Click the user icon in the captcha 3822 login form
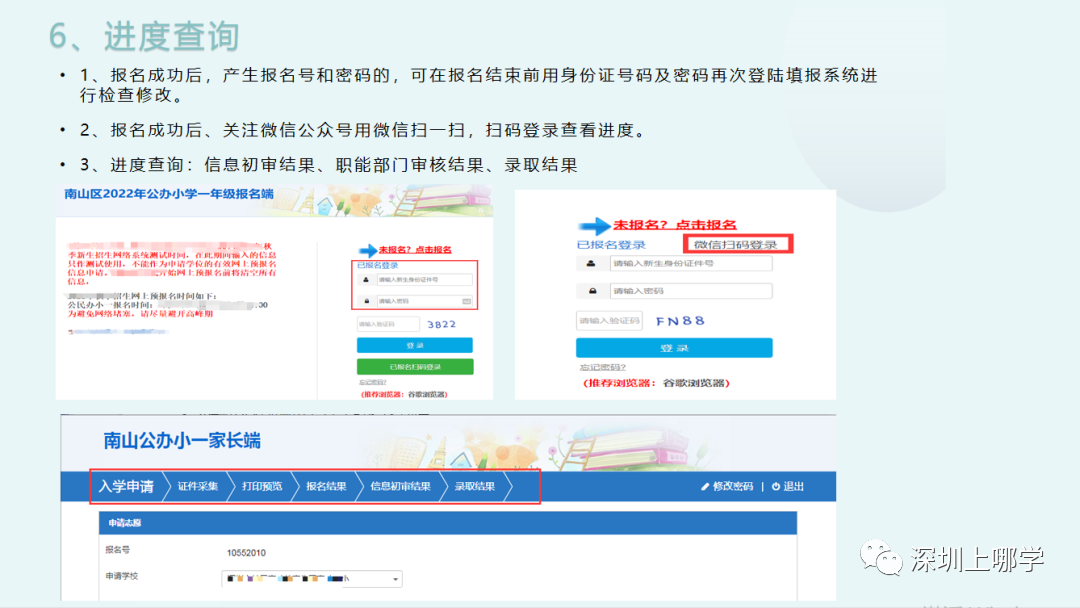The image size is (1080, 608). 366,280
